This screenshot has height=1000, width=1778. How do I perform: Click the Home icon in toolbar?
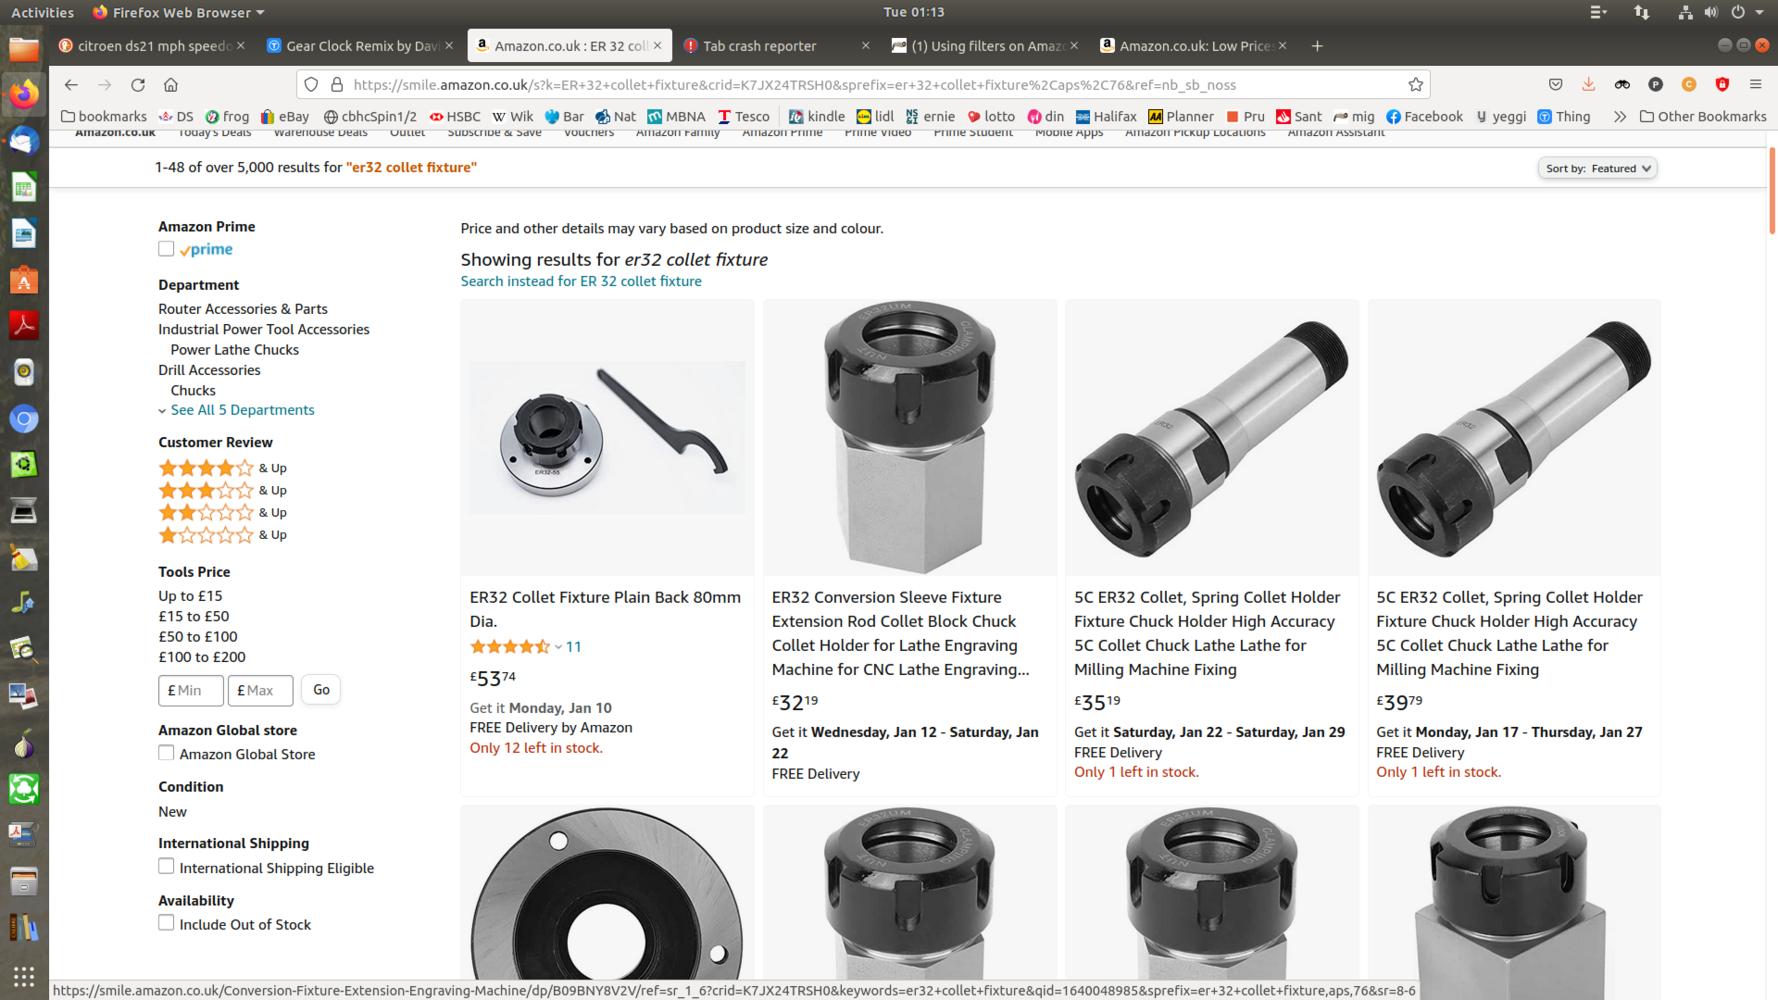(171, 85)
